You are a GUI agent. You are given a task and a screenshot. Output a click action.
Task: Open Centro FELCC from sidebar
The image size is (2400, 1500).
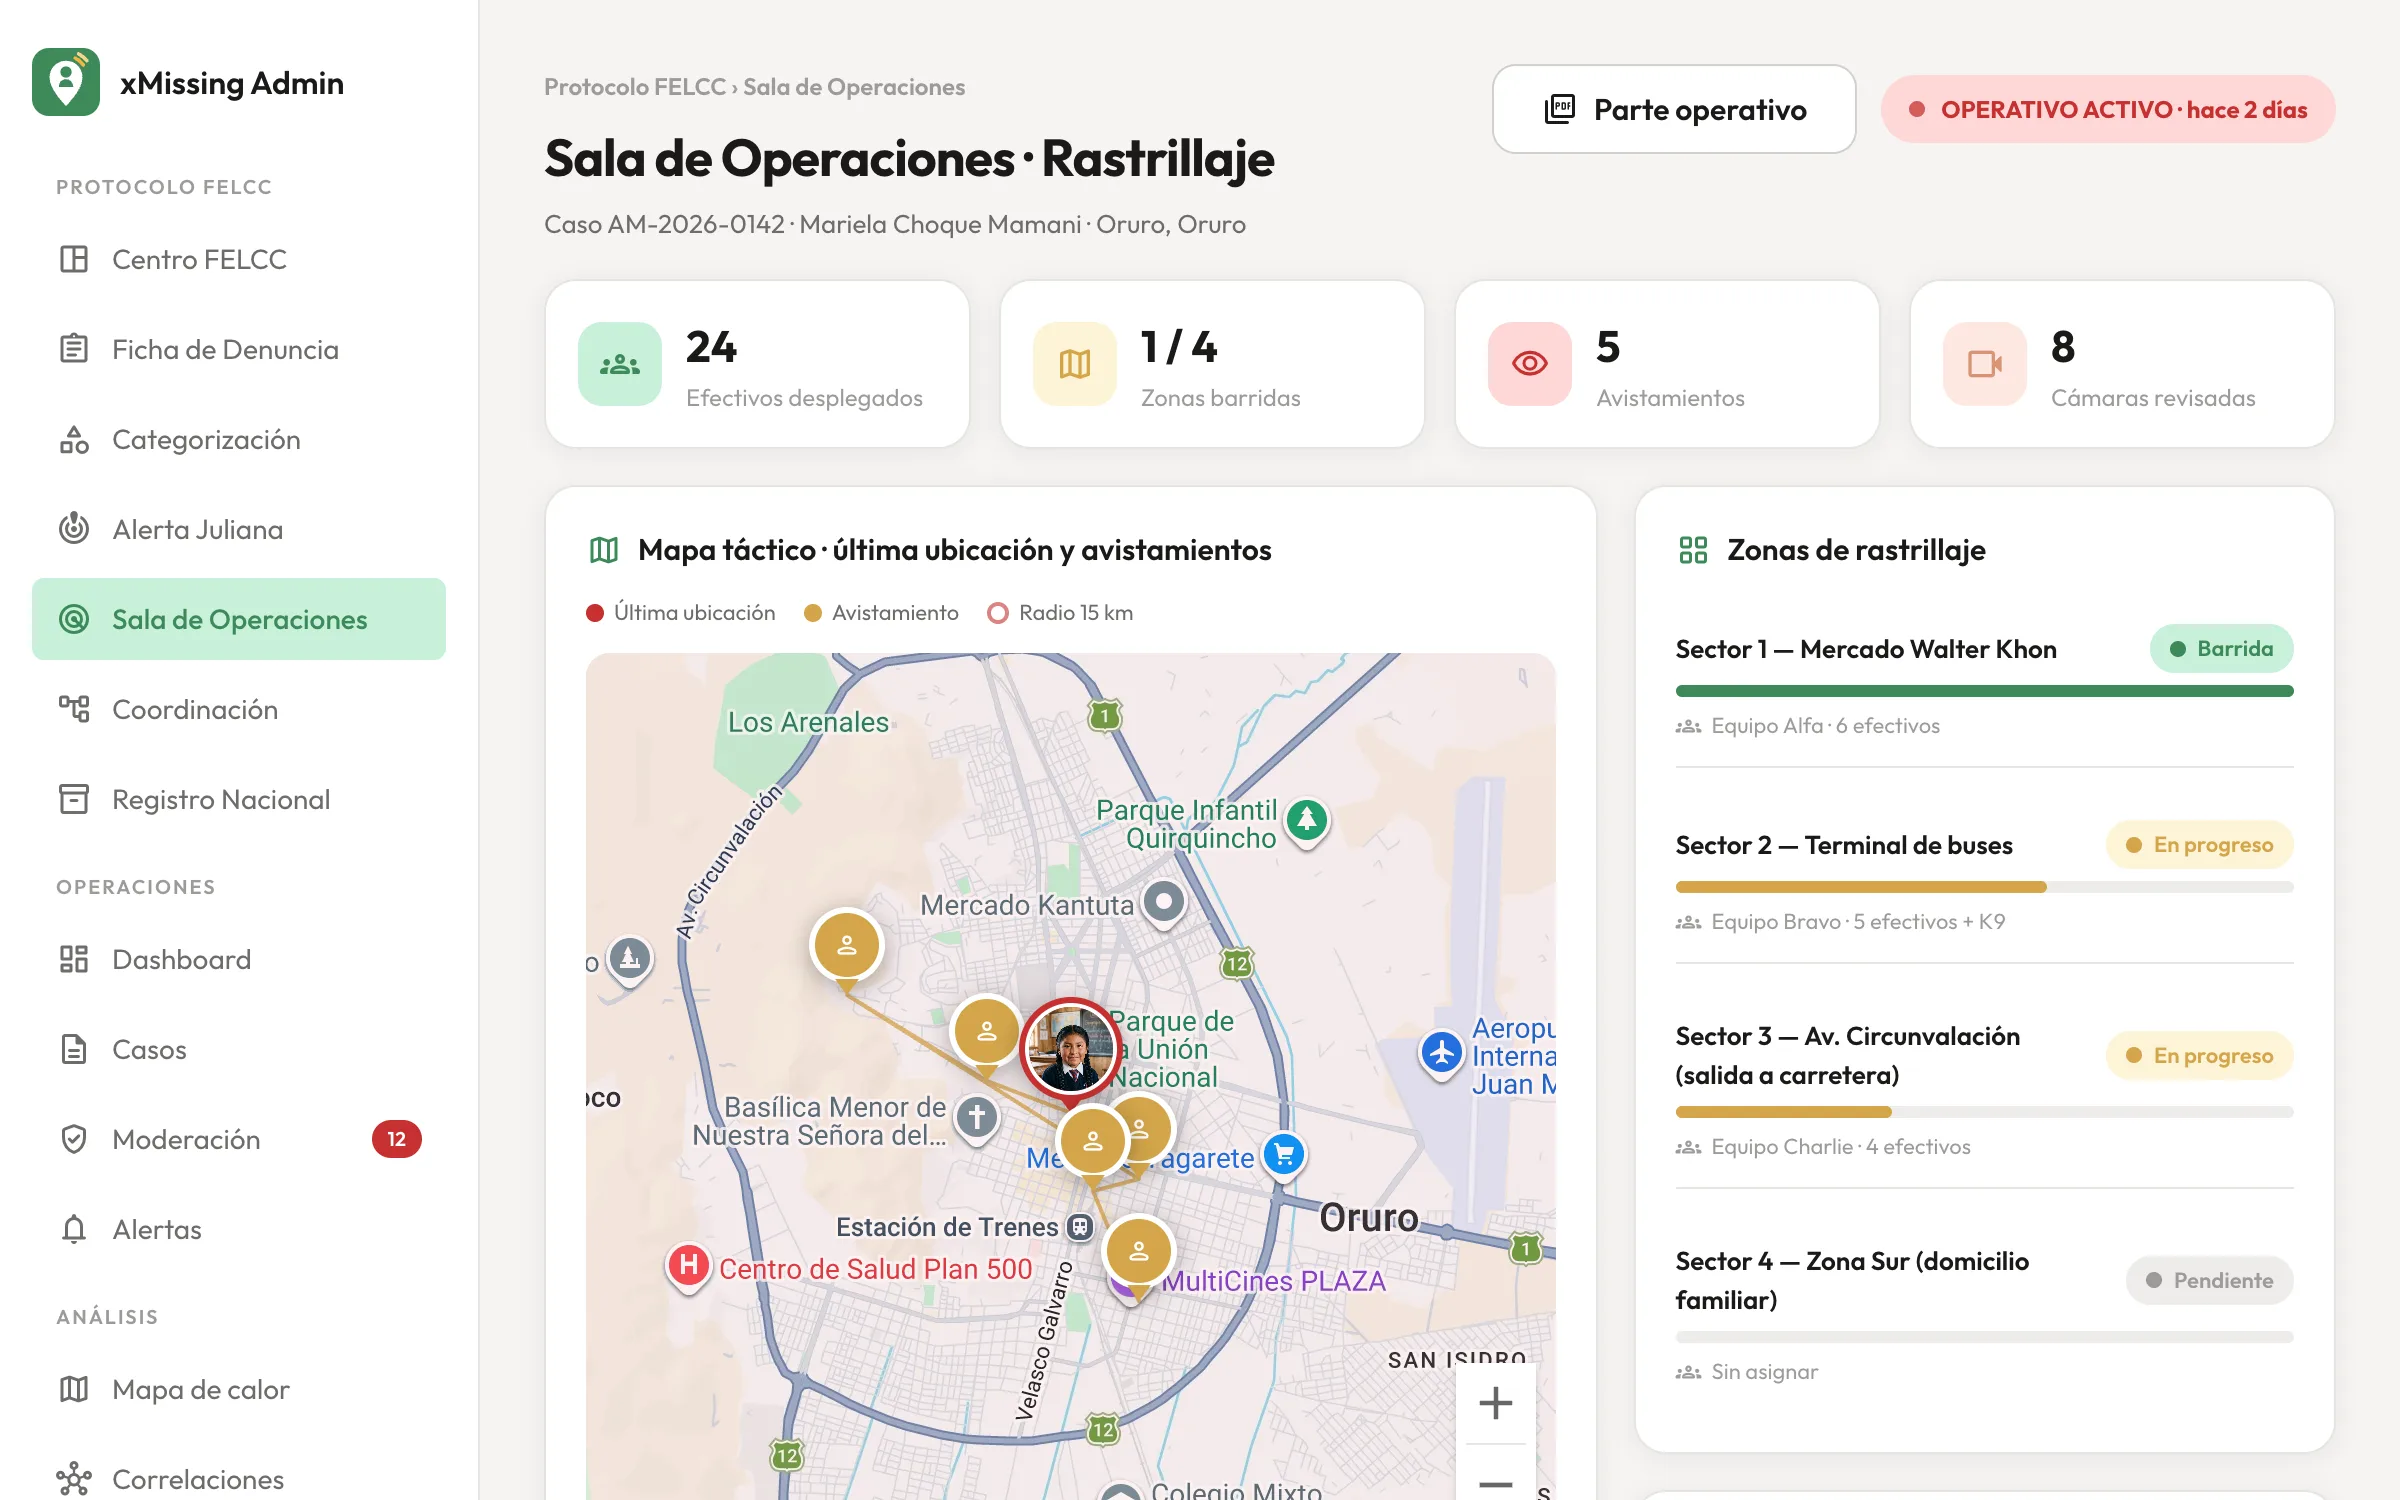pyautogui.click(x=239, y=259)
